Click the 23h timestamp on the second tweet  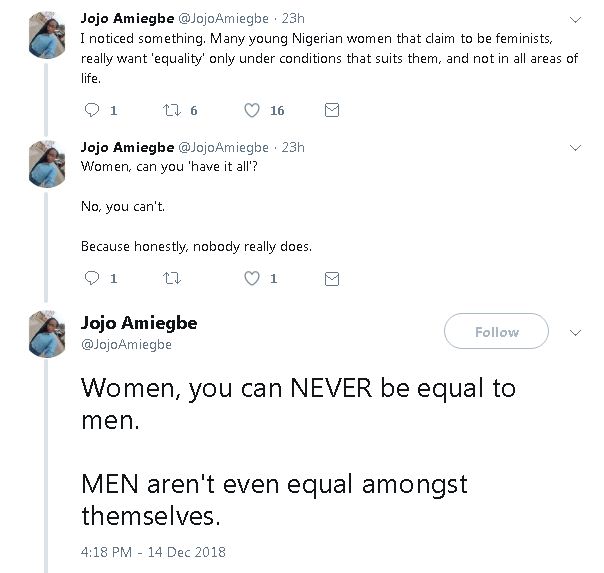coord(293,147)
